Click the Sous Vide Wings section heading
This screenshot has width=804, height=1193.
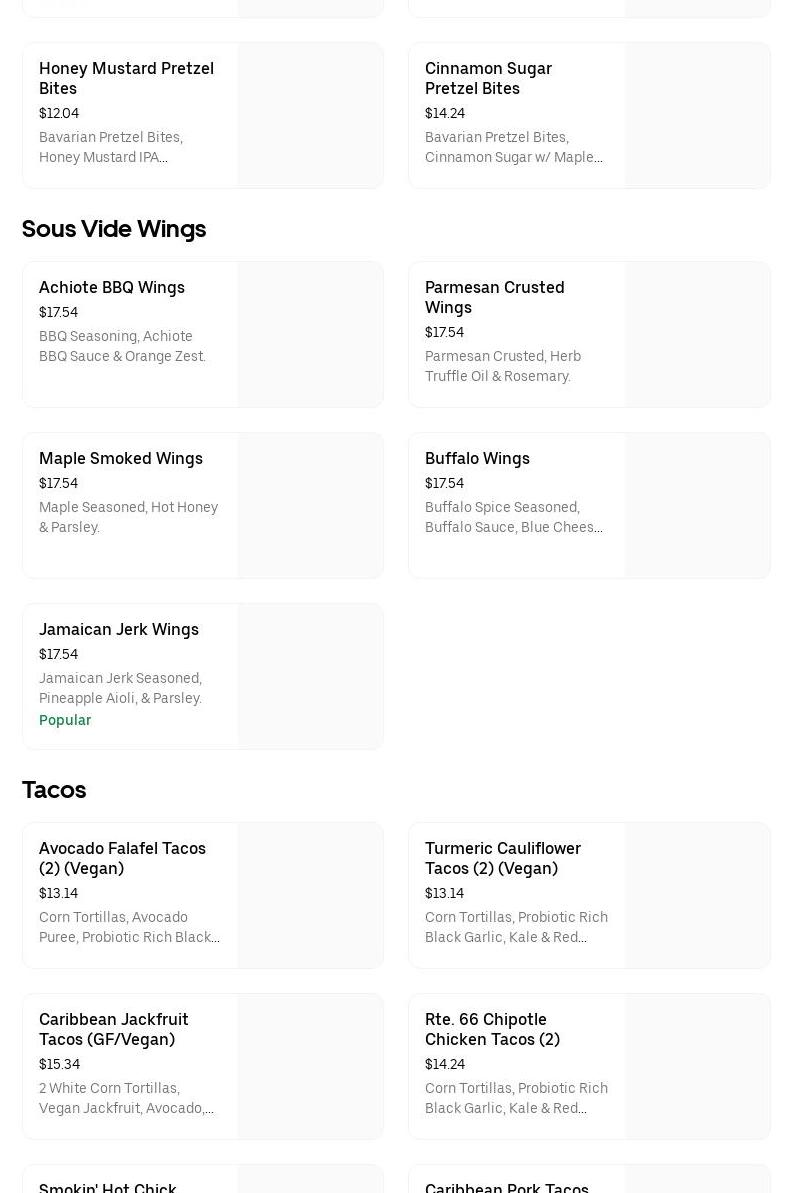114,229
